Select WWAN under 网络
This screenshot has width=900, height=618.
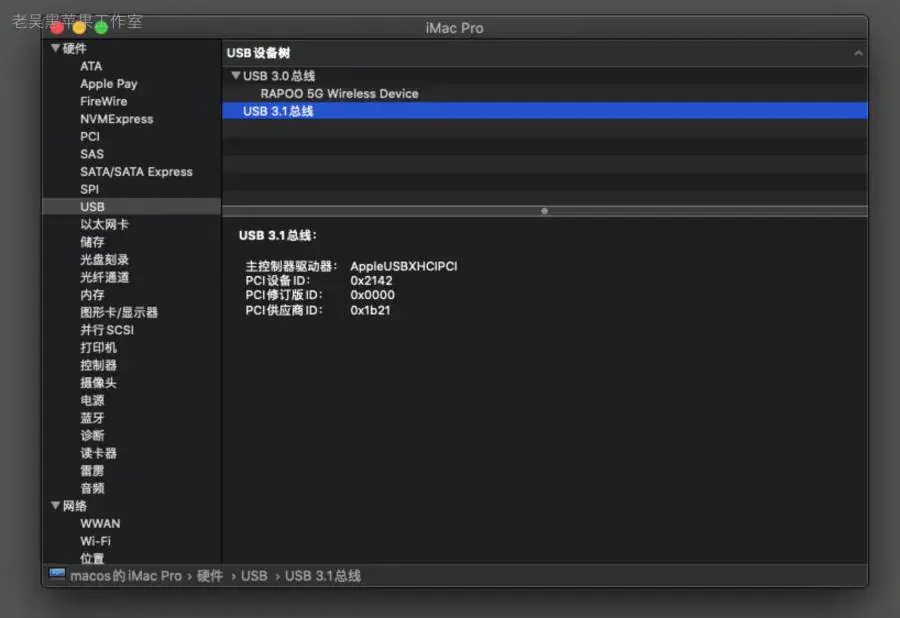pos(100,523)
